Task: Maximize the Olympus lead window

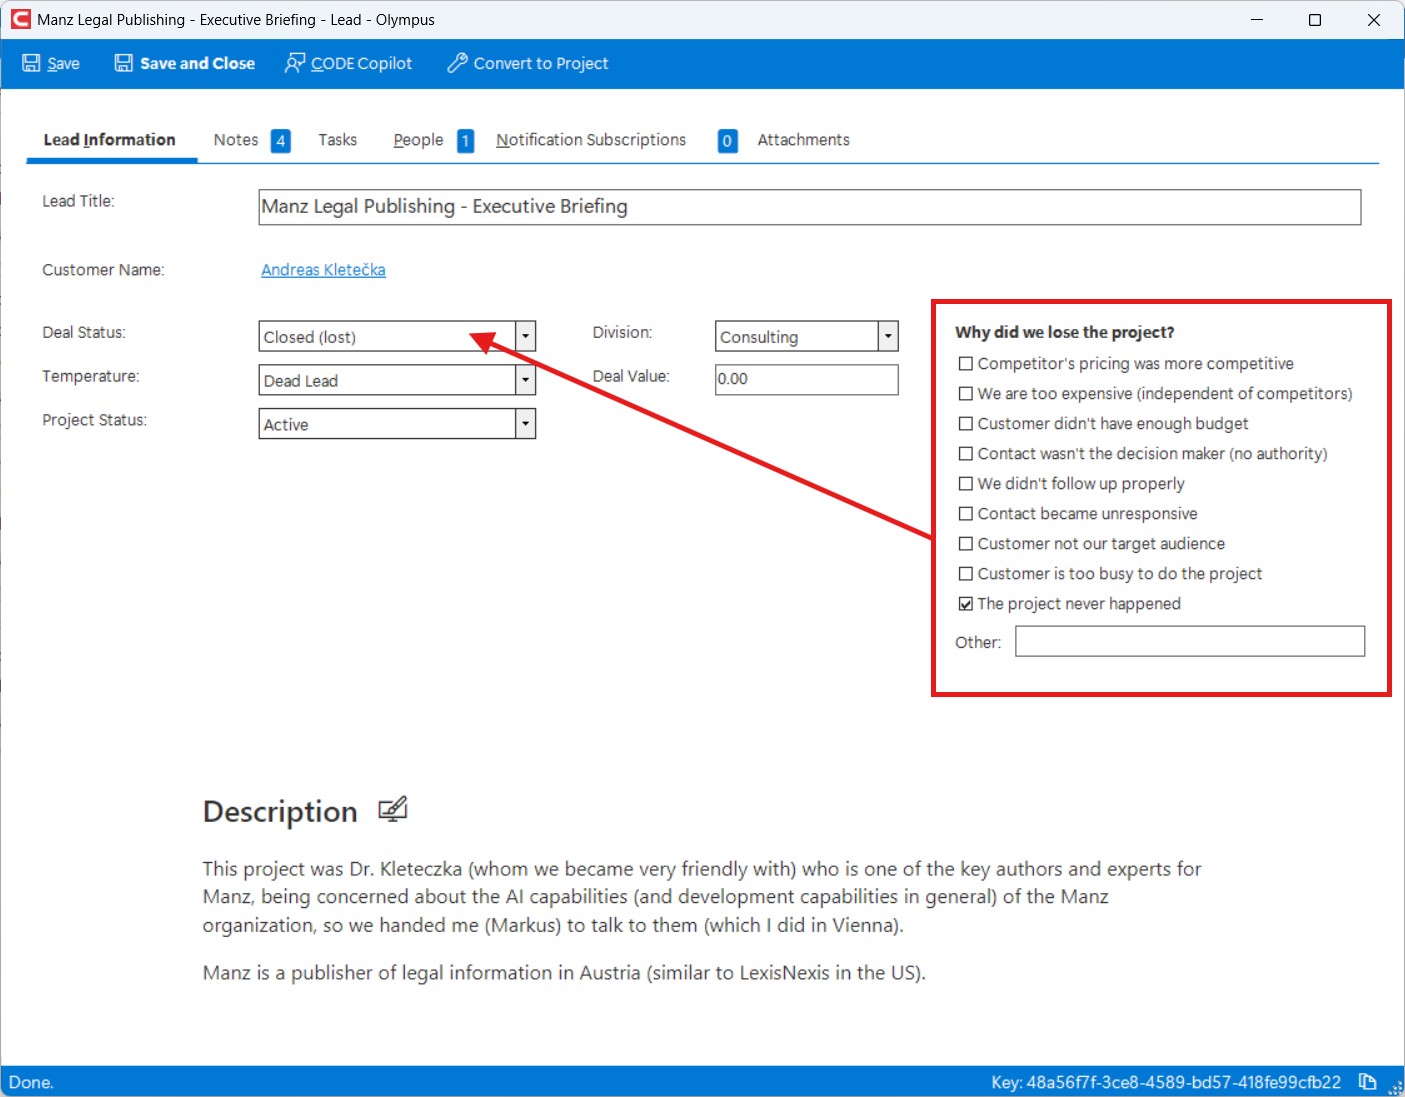Action: (x=1315, y=19)
